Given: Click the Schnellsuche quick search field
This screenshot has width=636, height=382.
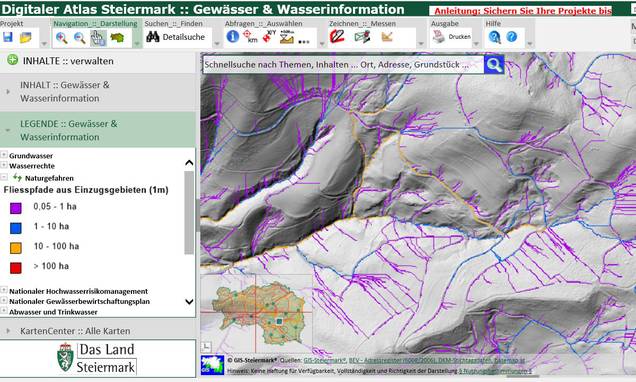Looking at the screenshot, I should [x=343, y=64].
